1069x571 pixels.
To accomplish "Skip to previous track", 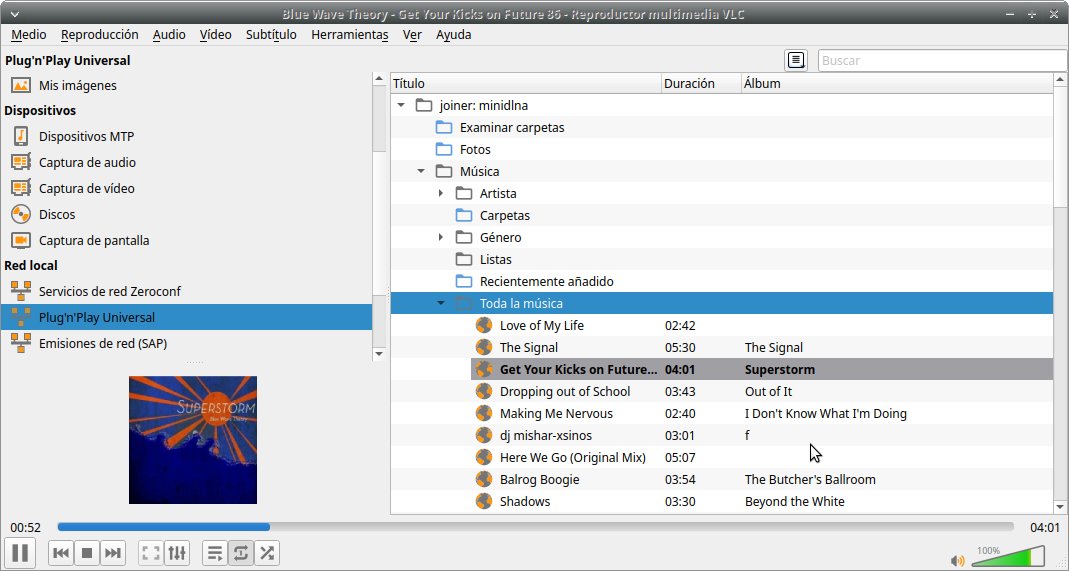I will point(61,553).
